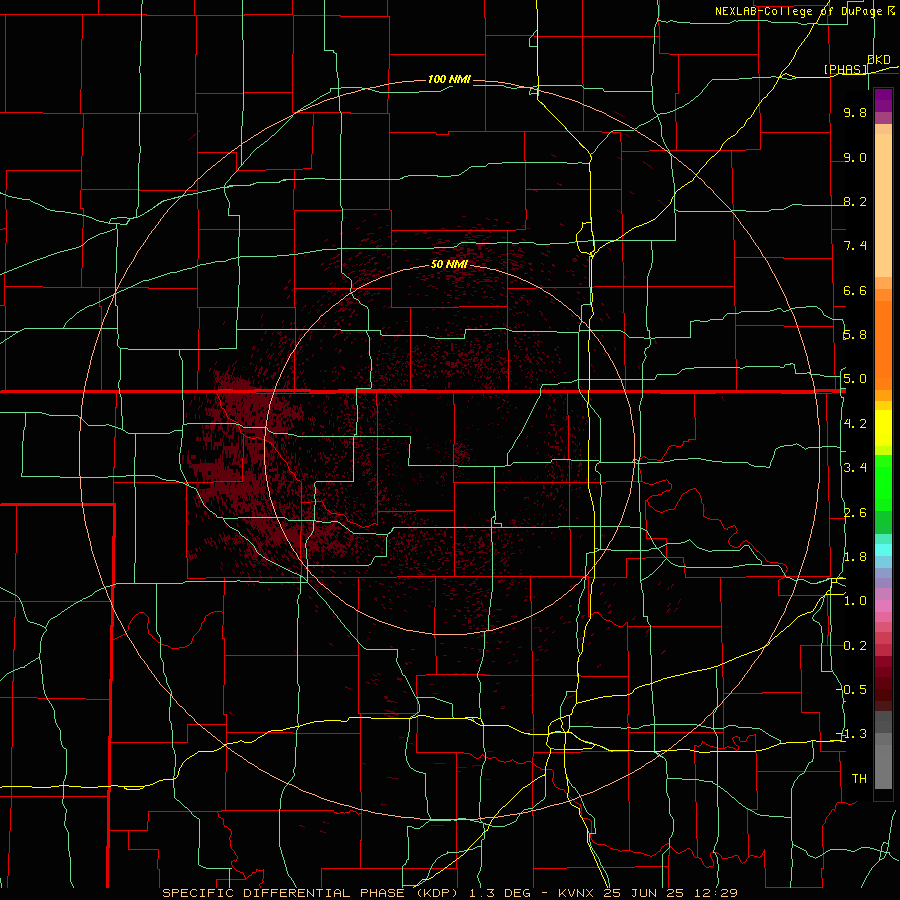Click the 1.3 DEG elevation text
This screenshot has height=900, width=900.
[500, 893]
